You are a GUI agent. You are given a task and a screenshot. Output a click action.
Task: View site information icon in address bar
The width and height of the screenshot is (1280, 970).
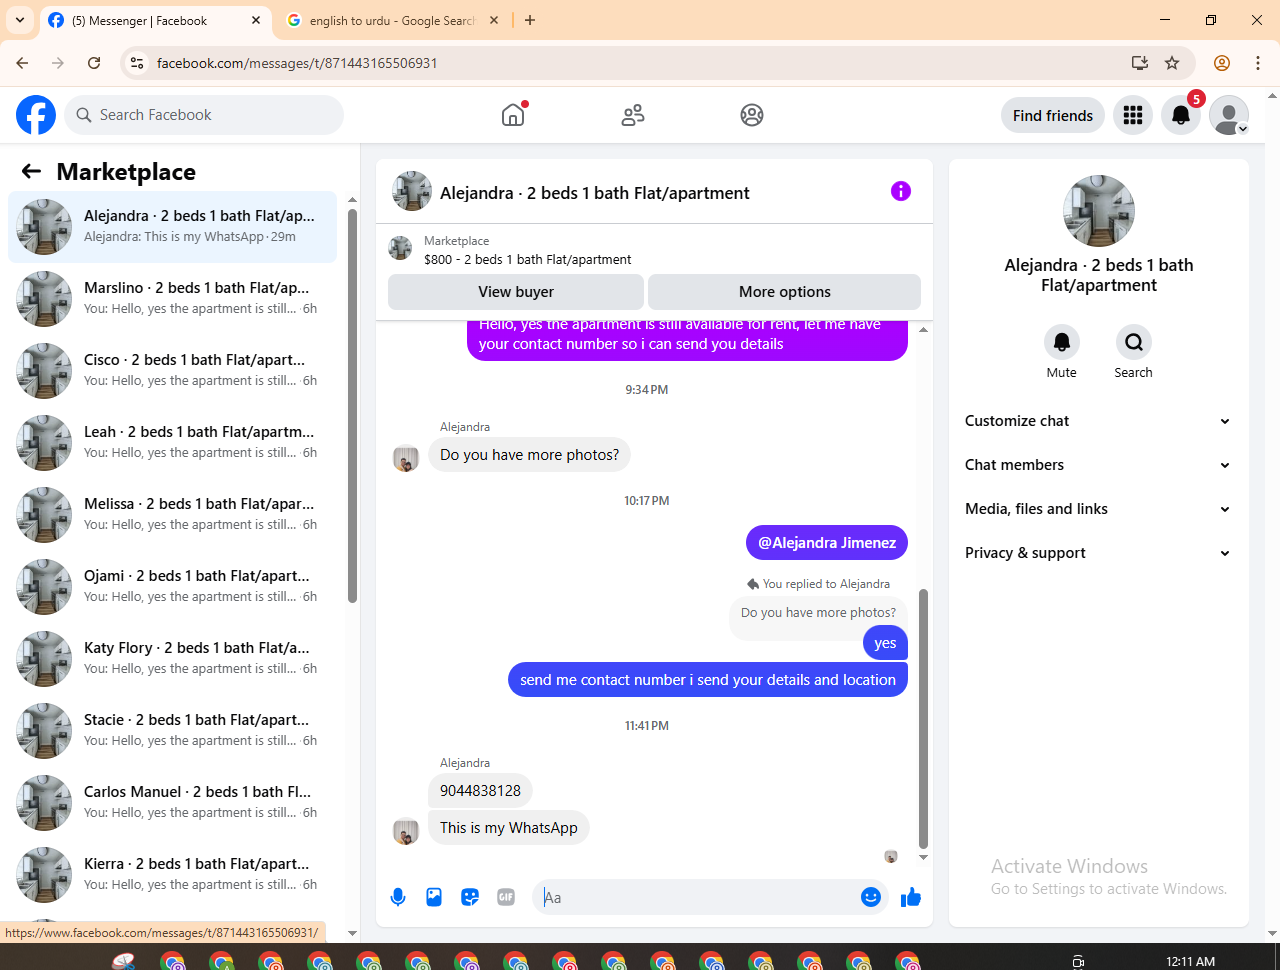pyautogui.click(x=137, y=63)
